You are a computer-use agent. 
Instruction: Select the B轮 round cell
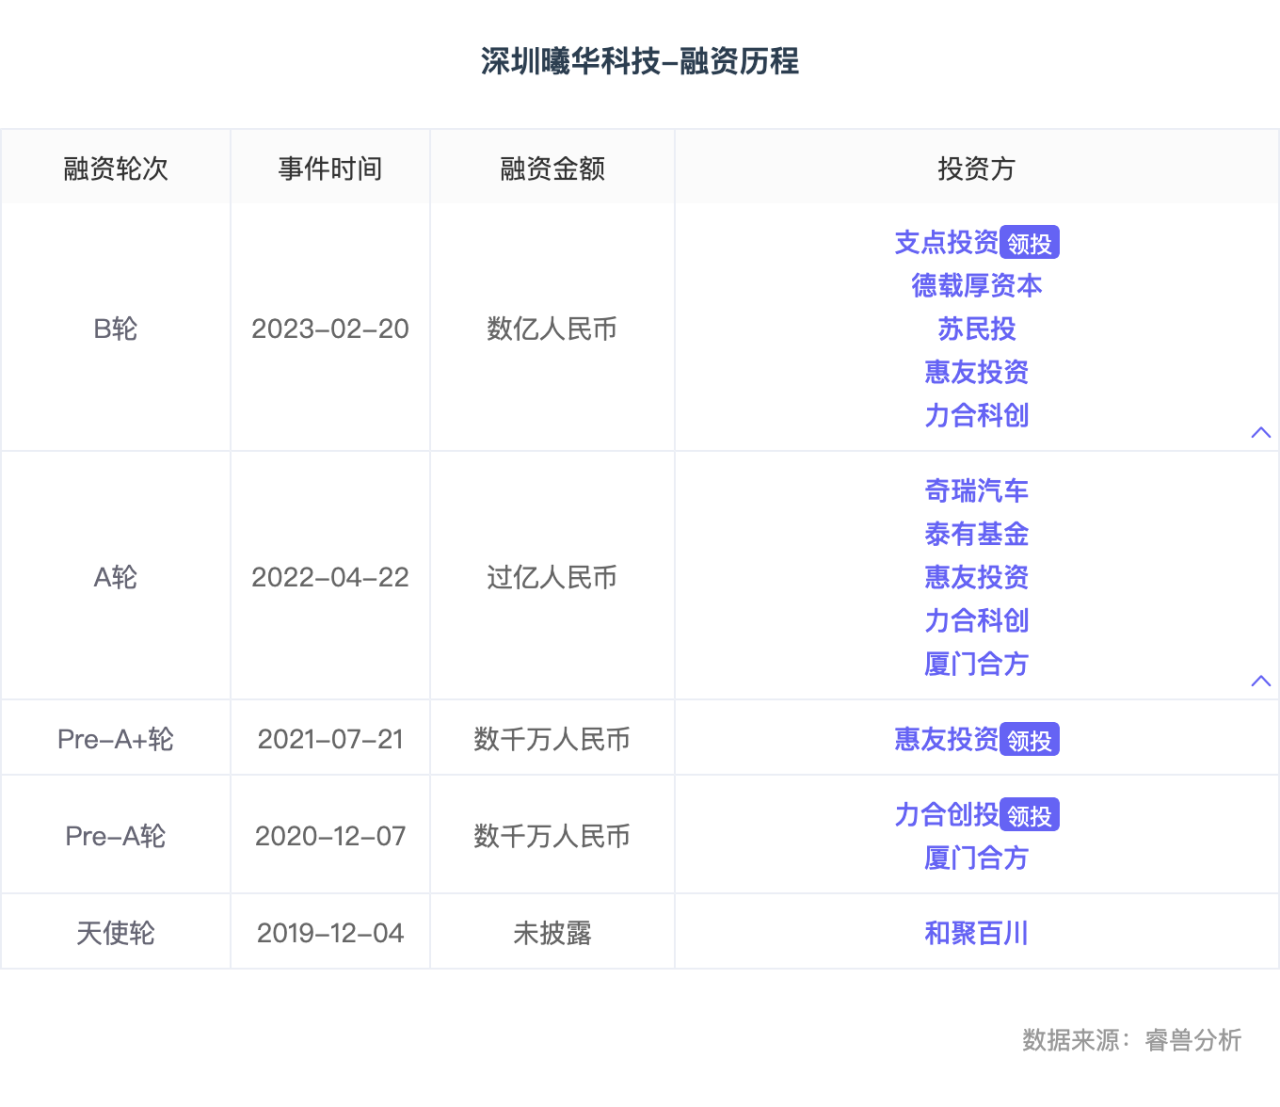pos(116,329)
